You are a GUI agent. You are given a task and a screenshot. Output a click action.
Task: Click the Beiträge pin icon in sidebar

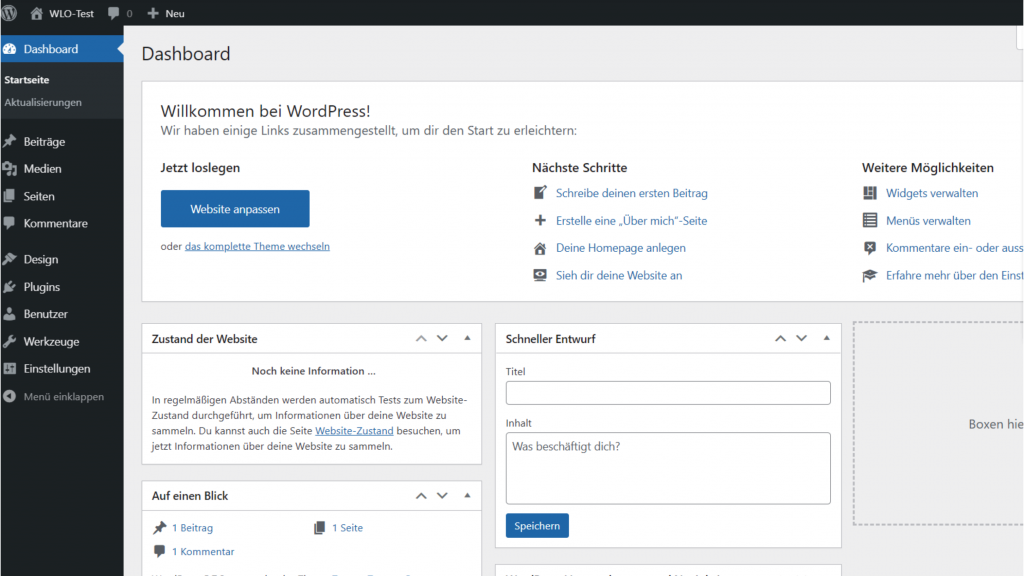coord(10,142)
